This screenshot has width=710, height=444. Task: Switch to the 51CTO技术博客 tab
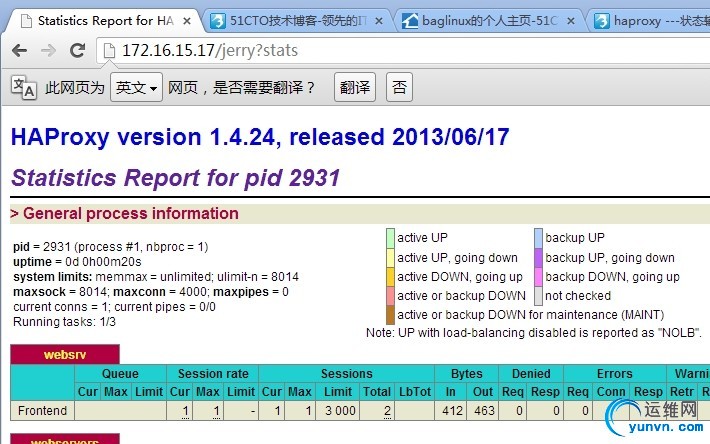298,21
